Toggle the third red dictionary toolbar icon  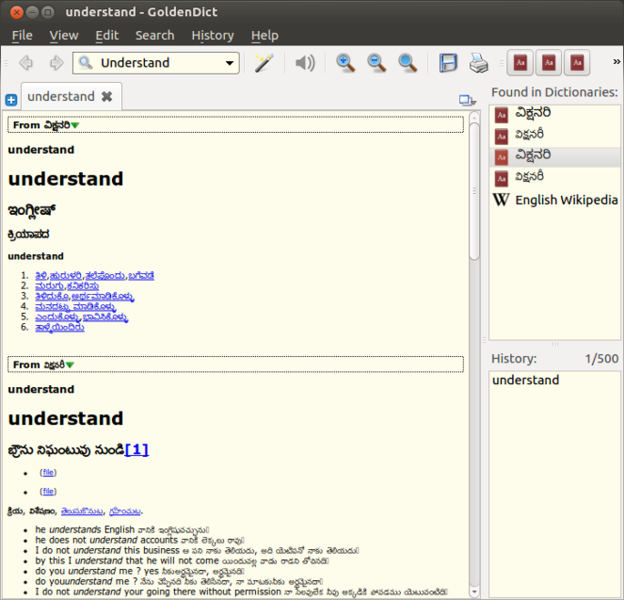tap(577, 62)
